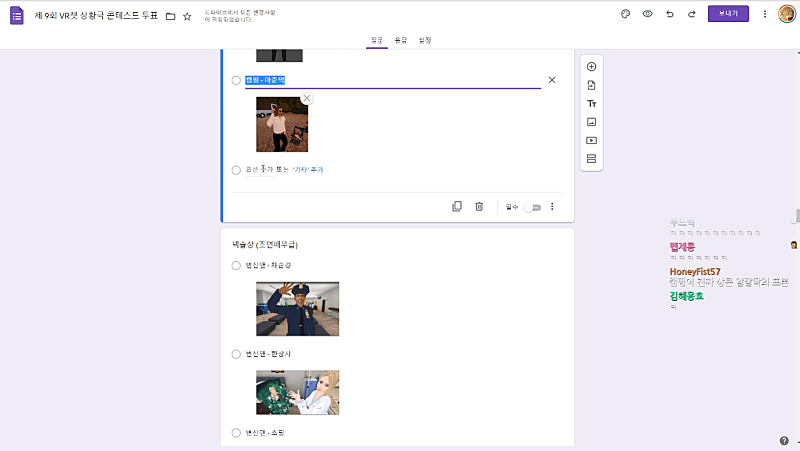Undo the last change
The width and height of the screenshot is (800, 451).
(669, 14)
